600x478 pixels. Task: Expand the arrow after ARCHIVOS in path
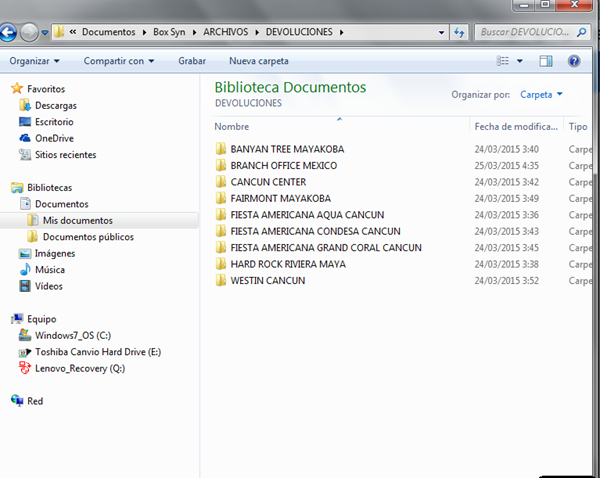point(257,33)
